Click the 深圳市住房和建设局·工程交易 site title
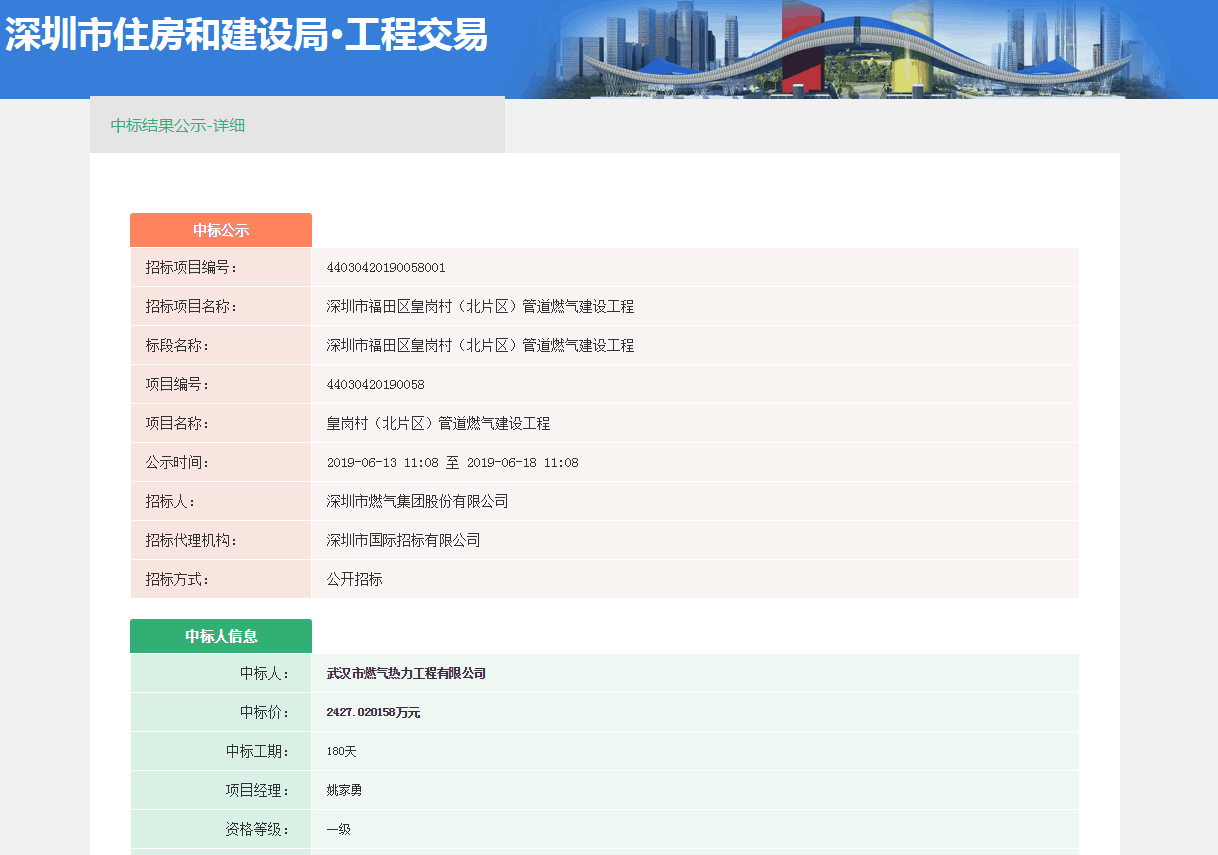This screenshot has height=855, width=1218. (246, 35)
